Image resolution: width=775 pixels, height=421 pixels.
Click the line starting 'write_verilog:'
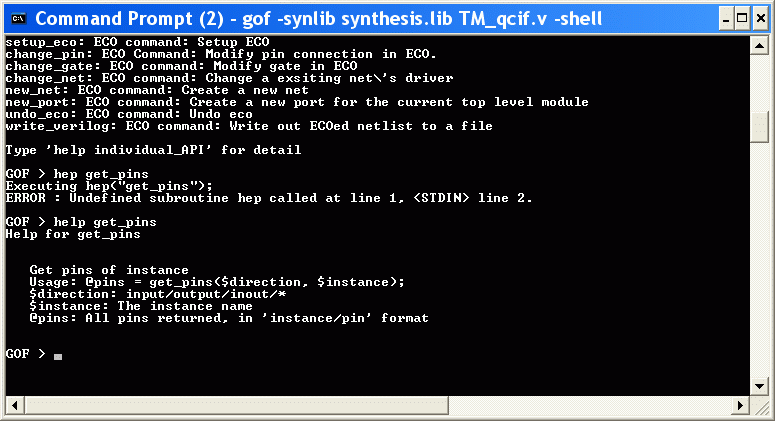pyautogui.click(x=249, y=126)
